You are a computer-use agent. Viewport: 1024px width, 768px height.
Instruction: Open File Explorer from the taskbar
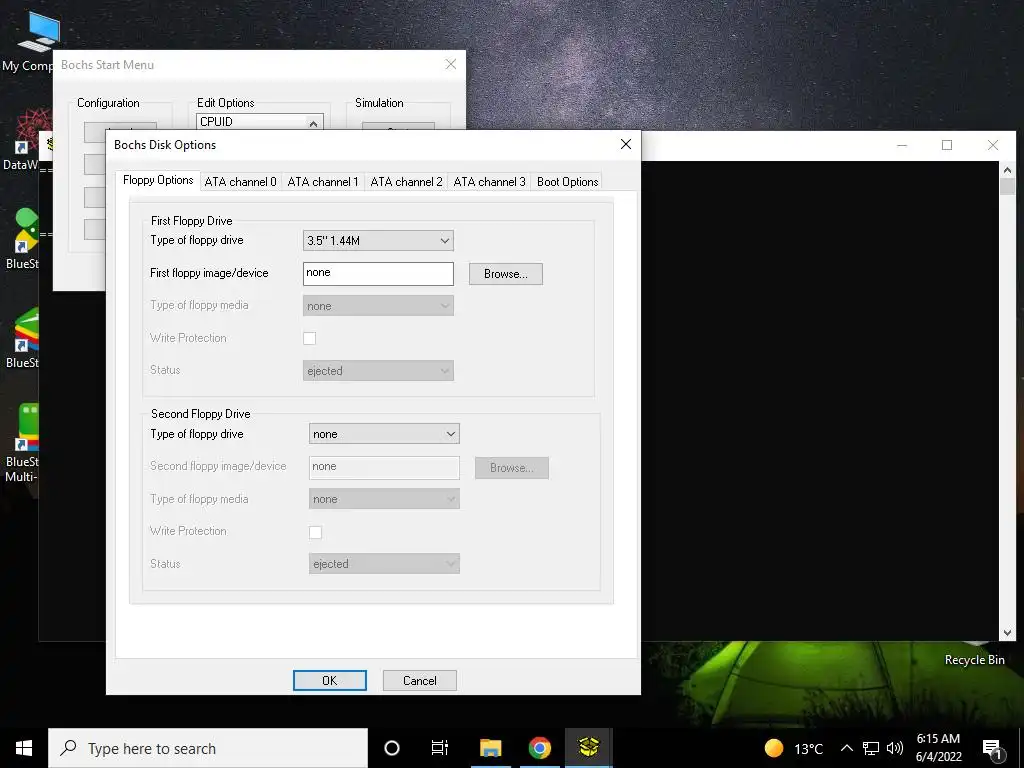(x=490, y=748)
